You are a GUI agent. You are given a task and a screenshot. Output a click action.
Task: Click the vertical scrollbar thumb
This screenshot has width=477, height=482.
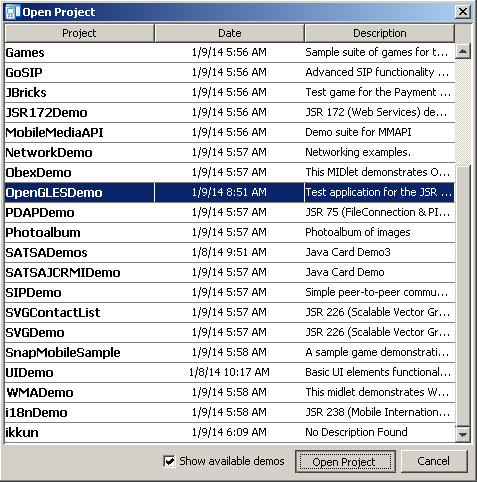(x=463, y=295)
